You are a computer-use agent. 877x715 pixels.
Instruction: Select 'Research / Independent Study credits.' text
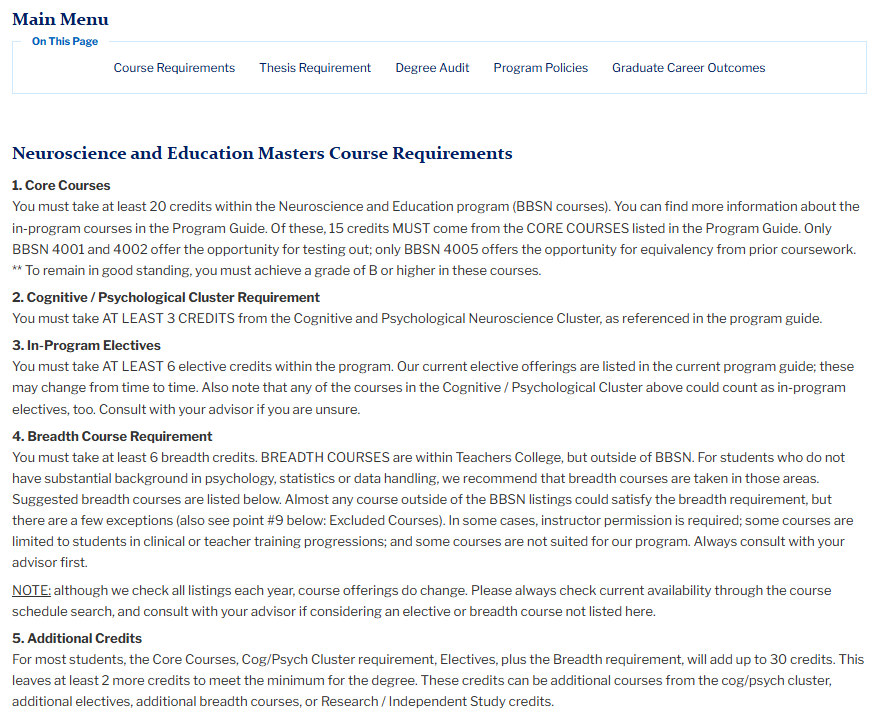(x=437, y=702)
